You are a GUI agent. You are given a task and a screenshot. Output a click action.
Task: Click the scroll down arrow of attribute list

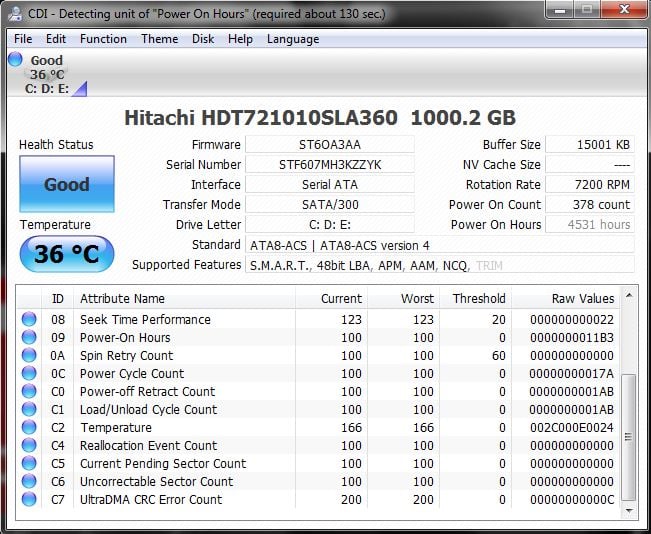coord(629,510)
